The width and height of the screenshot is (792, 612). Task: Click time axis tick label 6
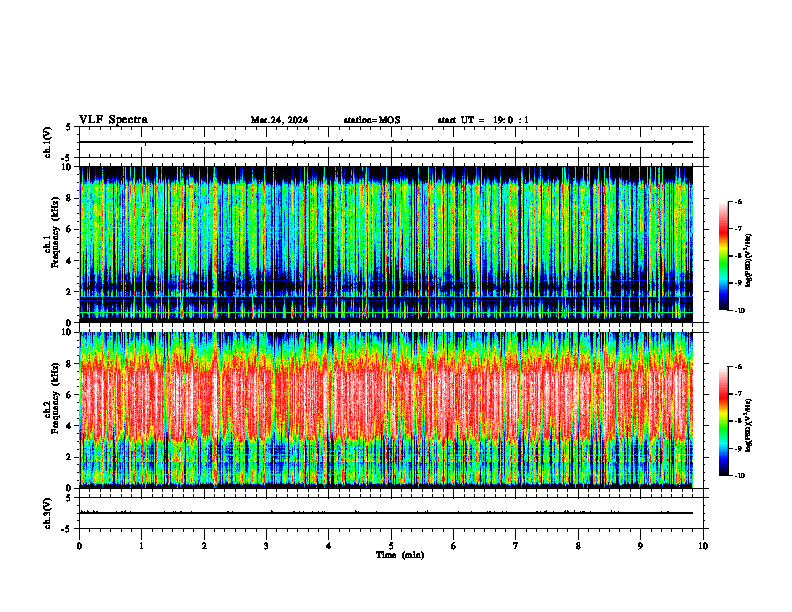pyautogui.click(x=454, y=546)
